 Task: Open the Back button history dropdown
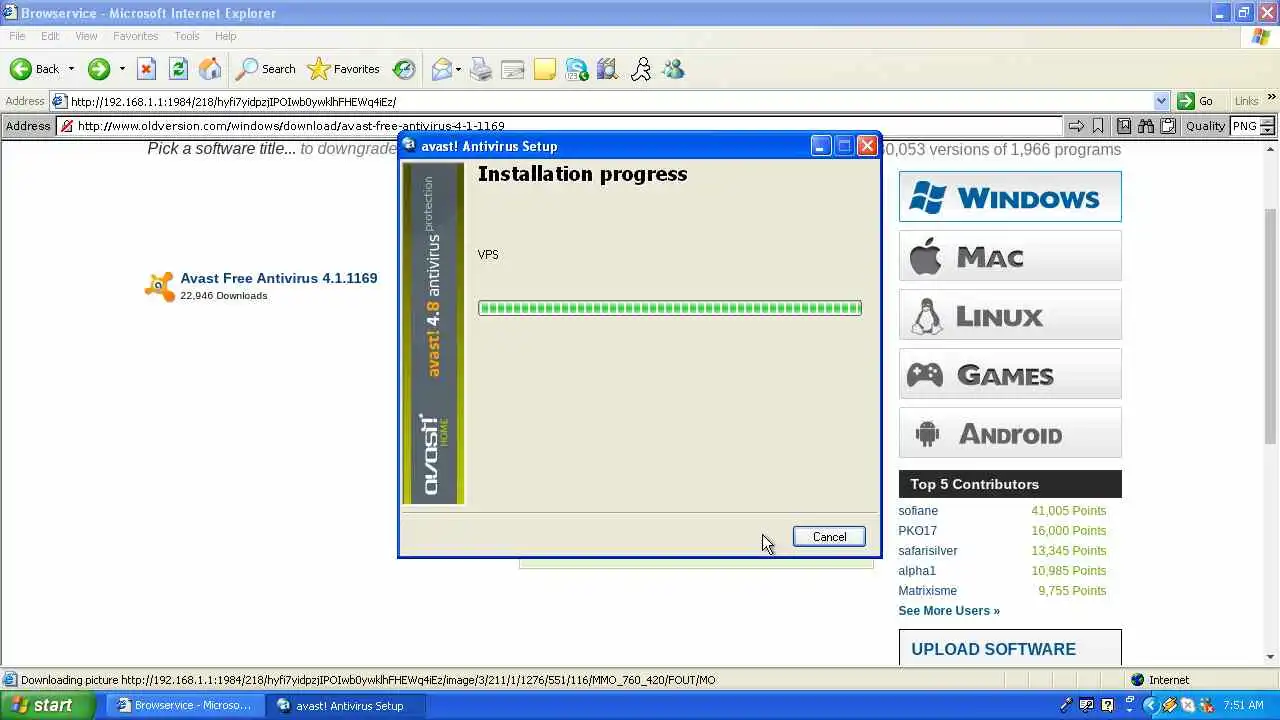click(x=71, y=69)
